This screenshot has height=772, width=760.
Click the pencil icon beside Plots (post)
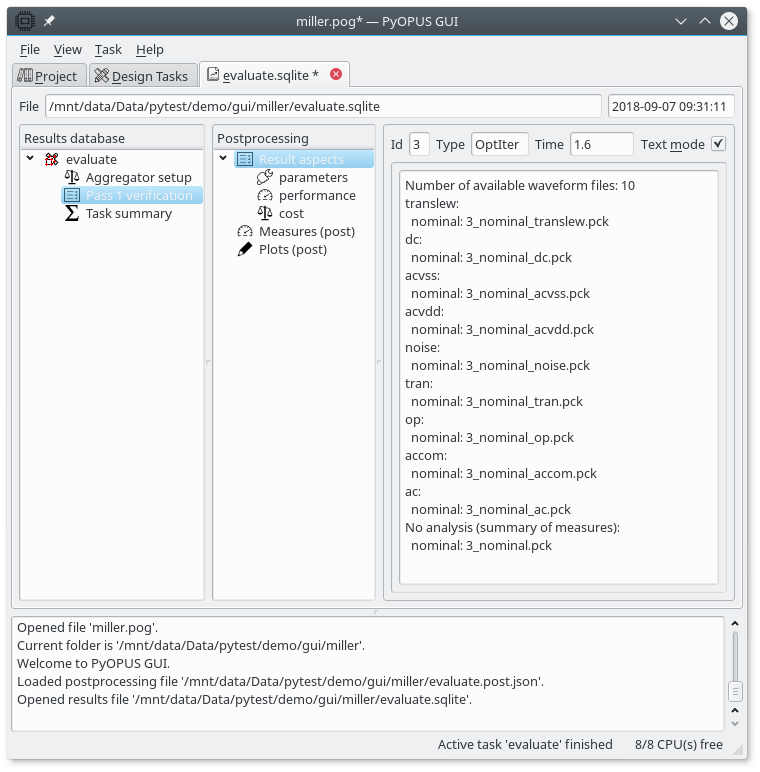pos(245,249)
